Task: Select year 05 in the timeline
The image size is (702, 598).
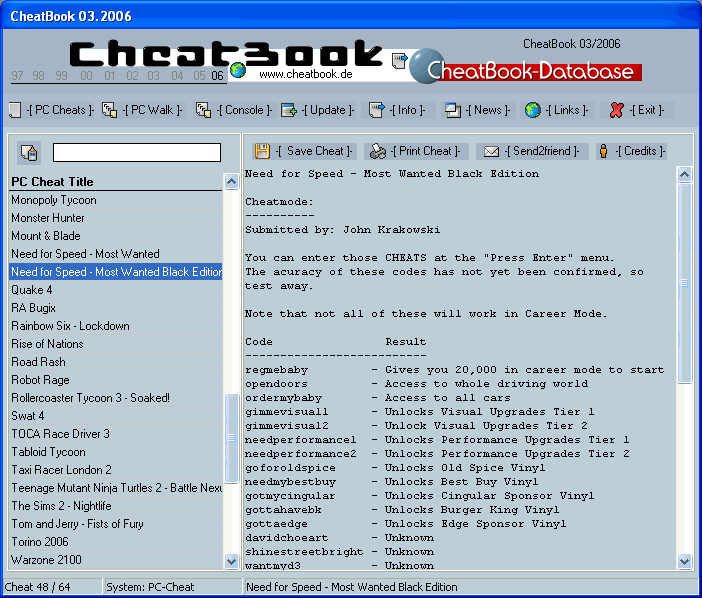Action: [x=199, y=76]
